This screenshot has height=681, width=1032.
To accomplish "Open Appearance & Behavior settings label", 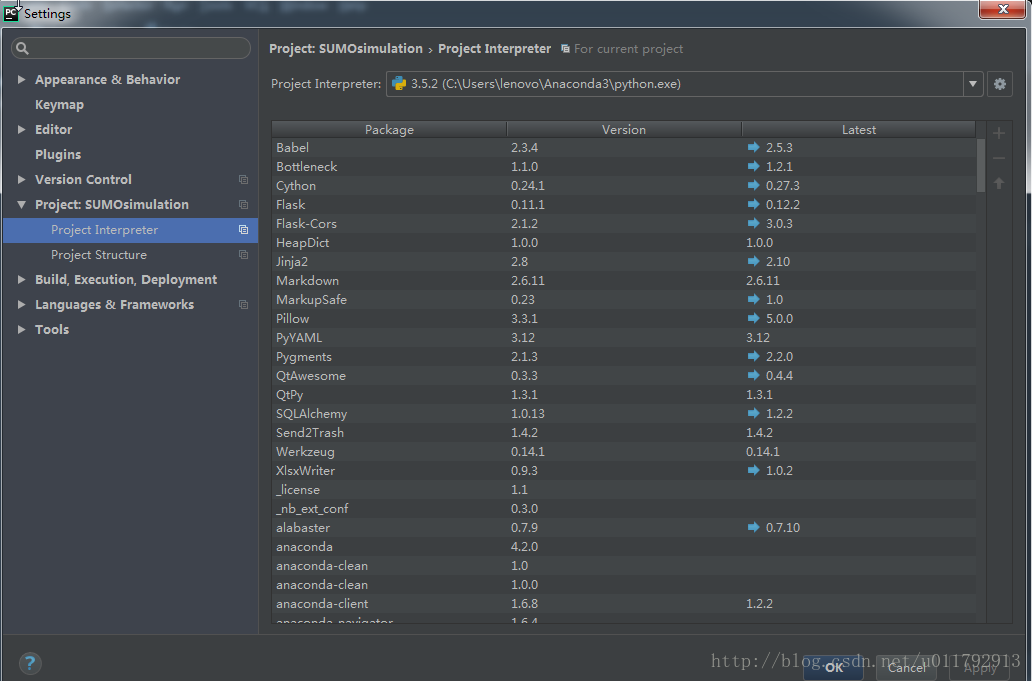I will pyautogui.click(x=107, y=80).
